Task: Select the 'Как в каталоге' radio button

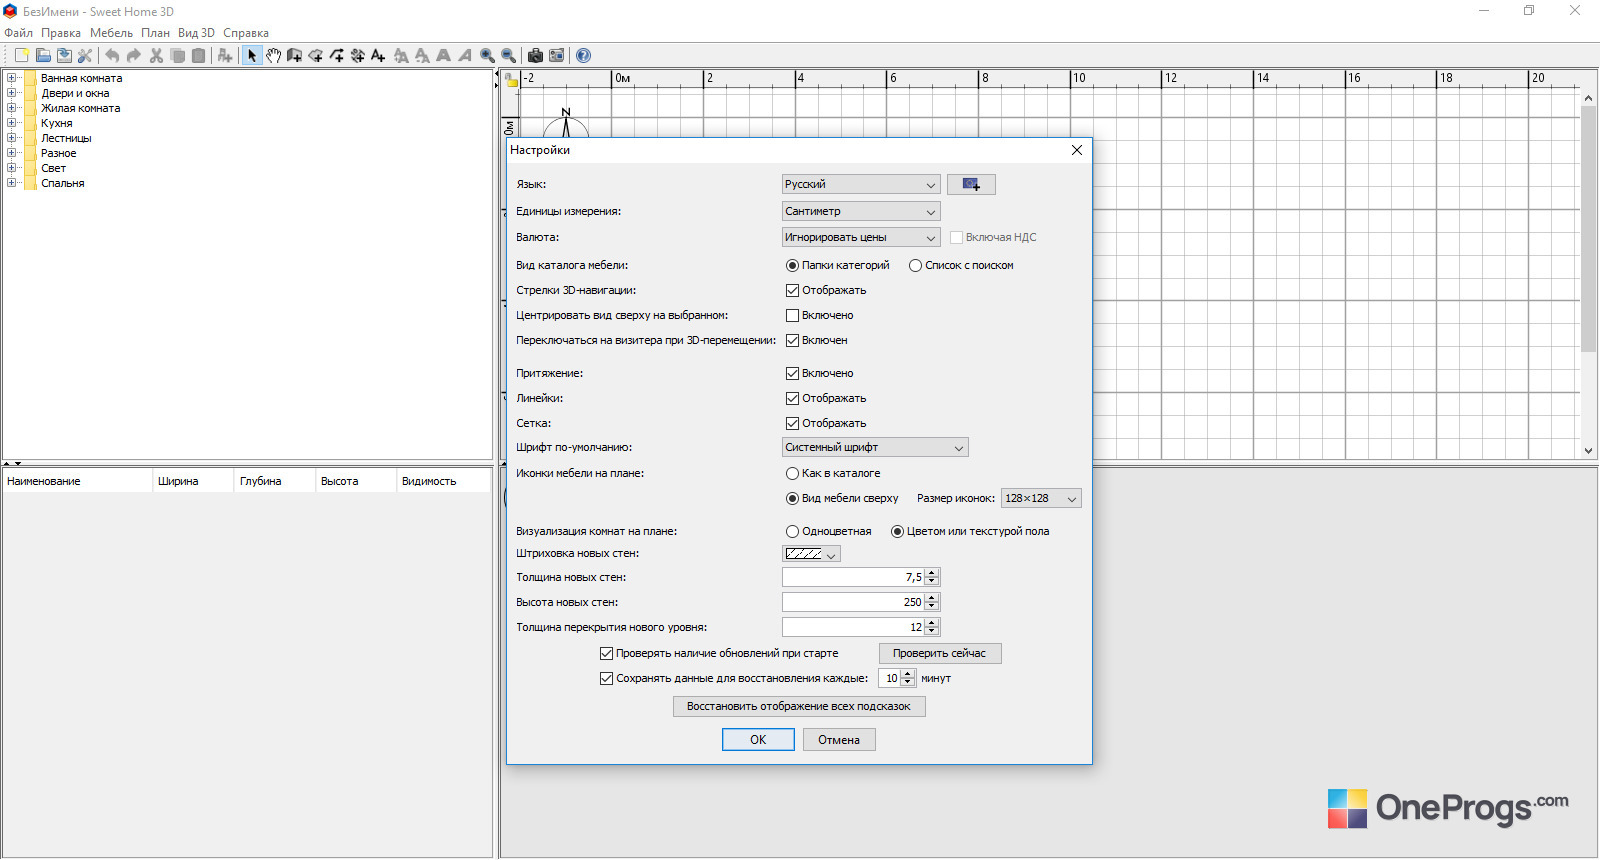Action: [792, 474]
